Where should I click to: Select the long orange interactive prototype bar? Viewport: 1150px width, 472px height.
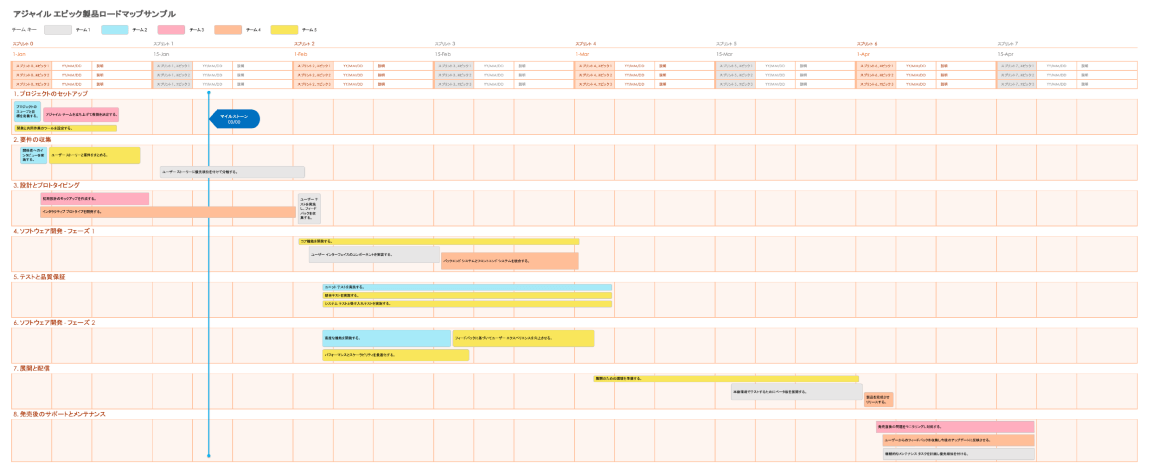coord(167,212)
